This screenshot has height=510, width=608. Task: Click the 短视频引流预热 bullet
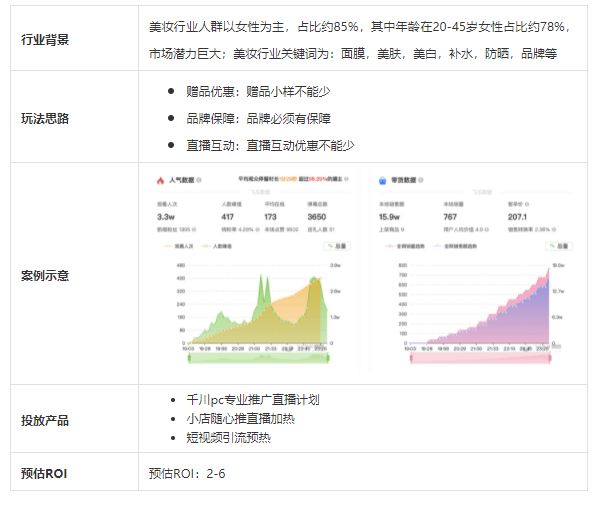coord(228,437)
